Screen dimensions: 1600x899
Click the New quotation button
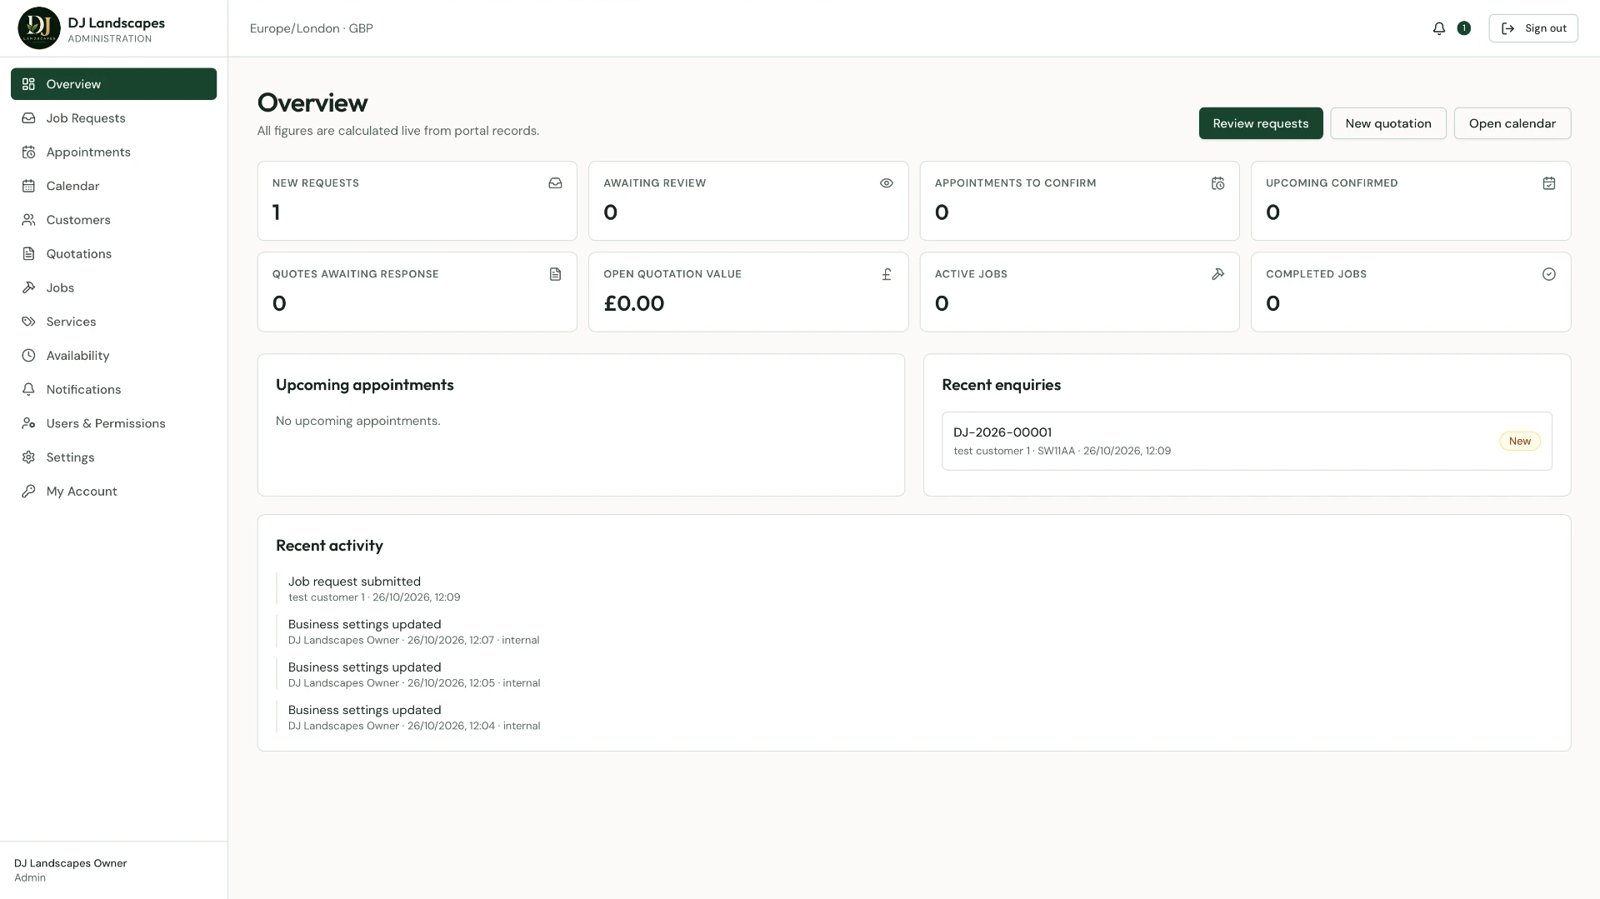click(x=1388, y=123)
